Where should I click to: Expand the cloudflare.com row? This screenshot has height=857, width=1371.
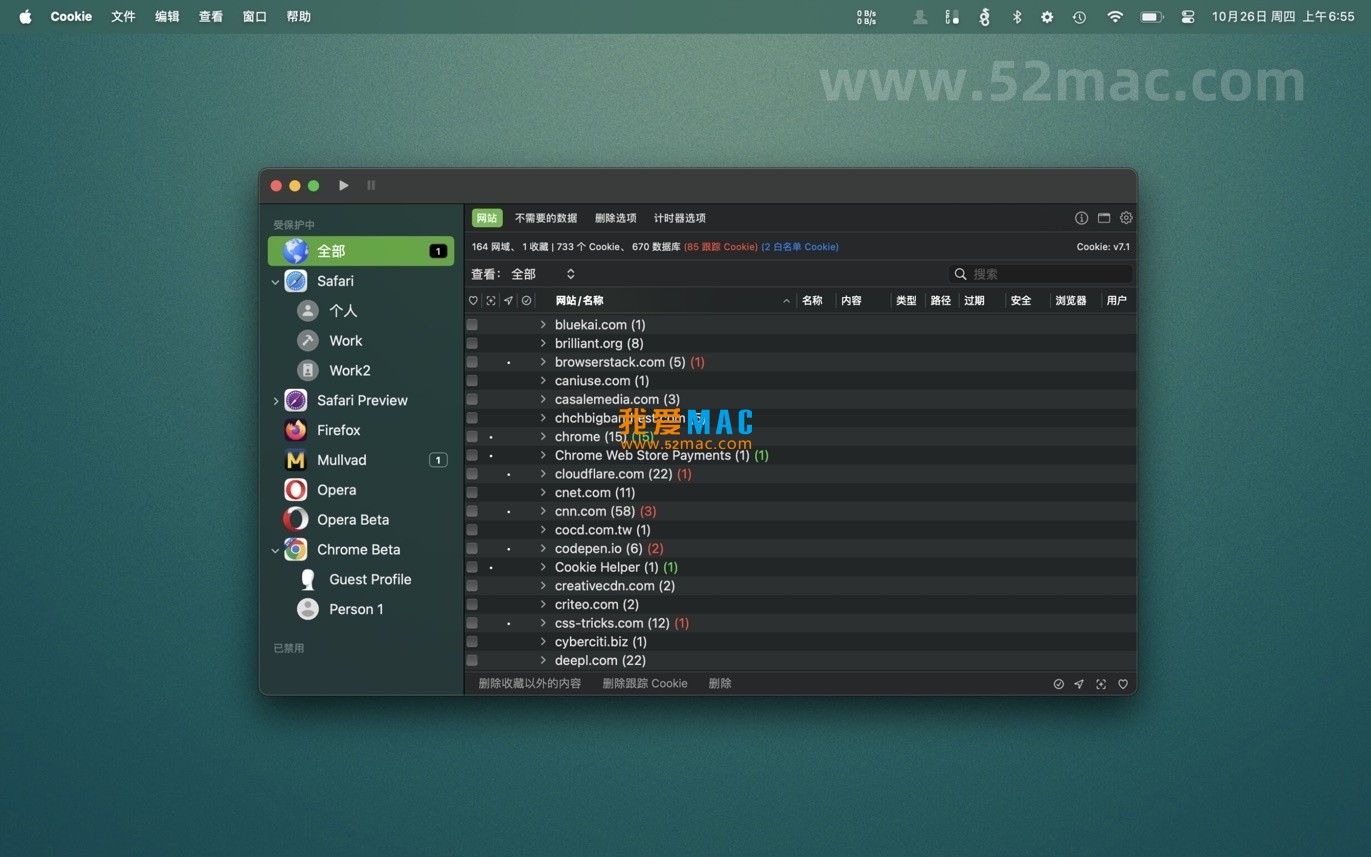[543, 474]
